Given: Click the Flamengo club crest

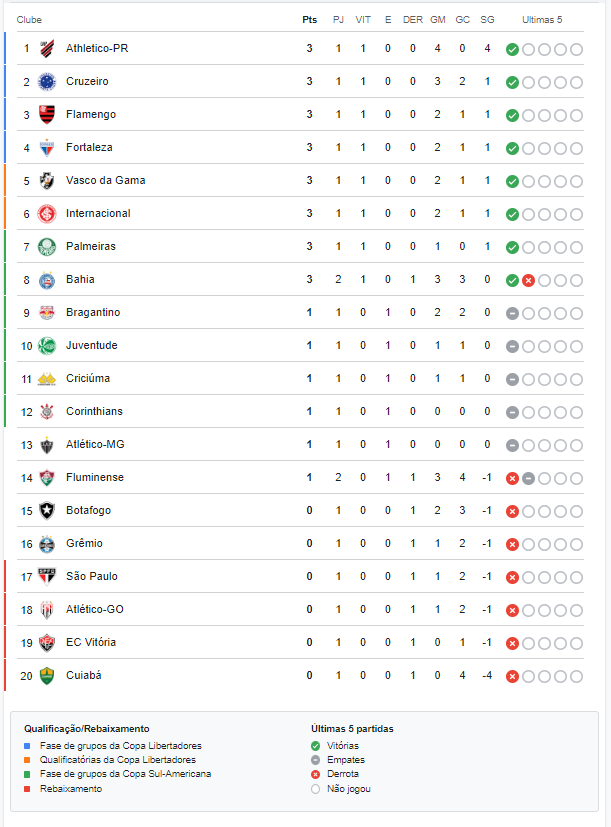Looking at the screenshot, I should click(x=47, y=114).
